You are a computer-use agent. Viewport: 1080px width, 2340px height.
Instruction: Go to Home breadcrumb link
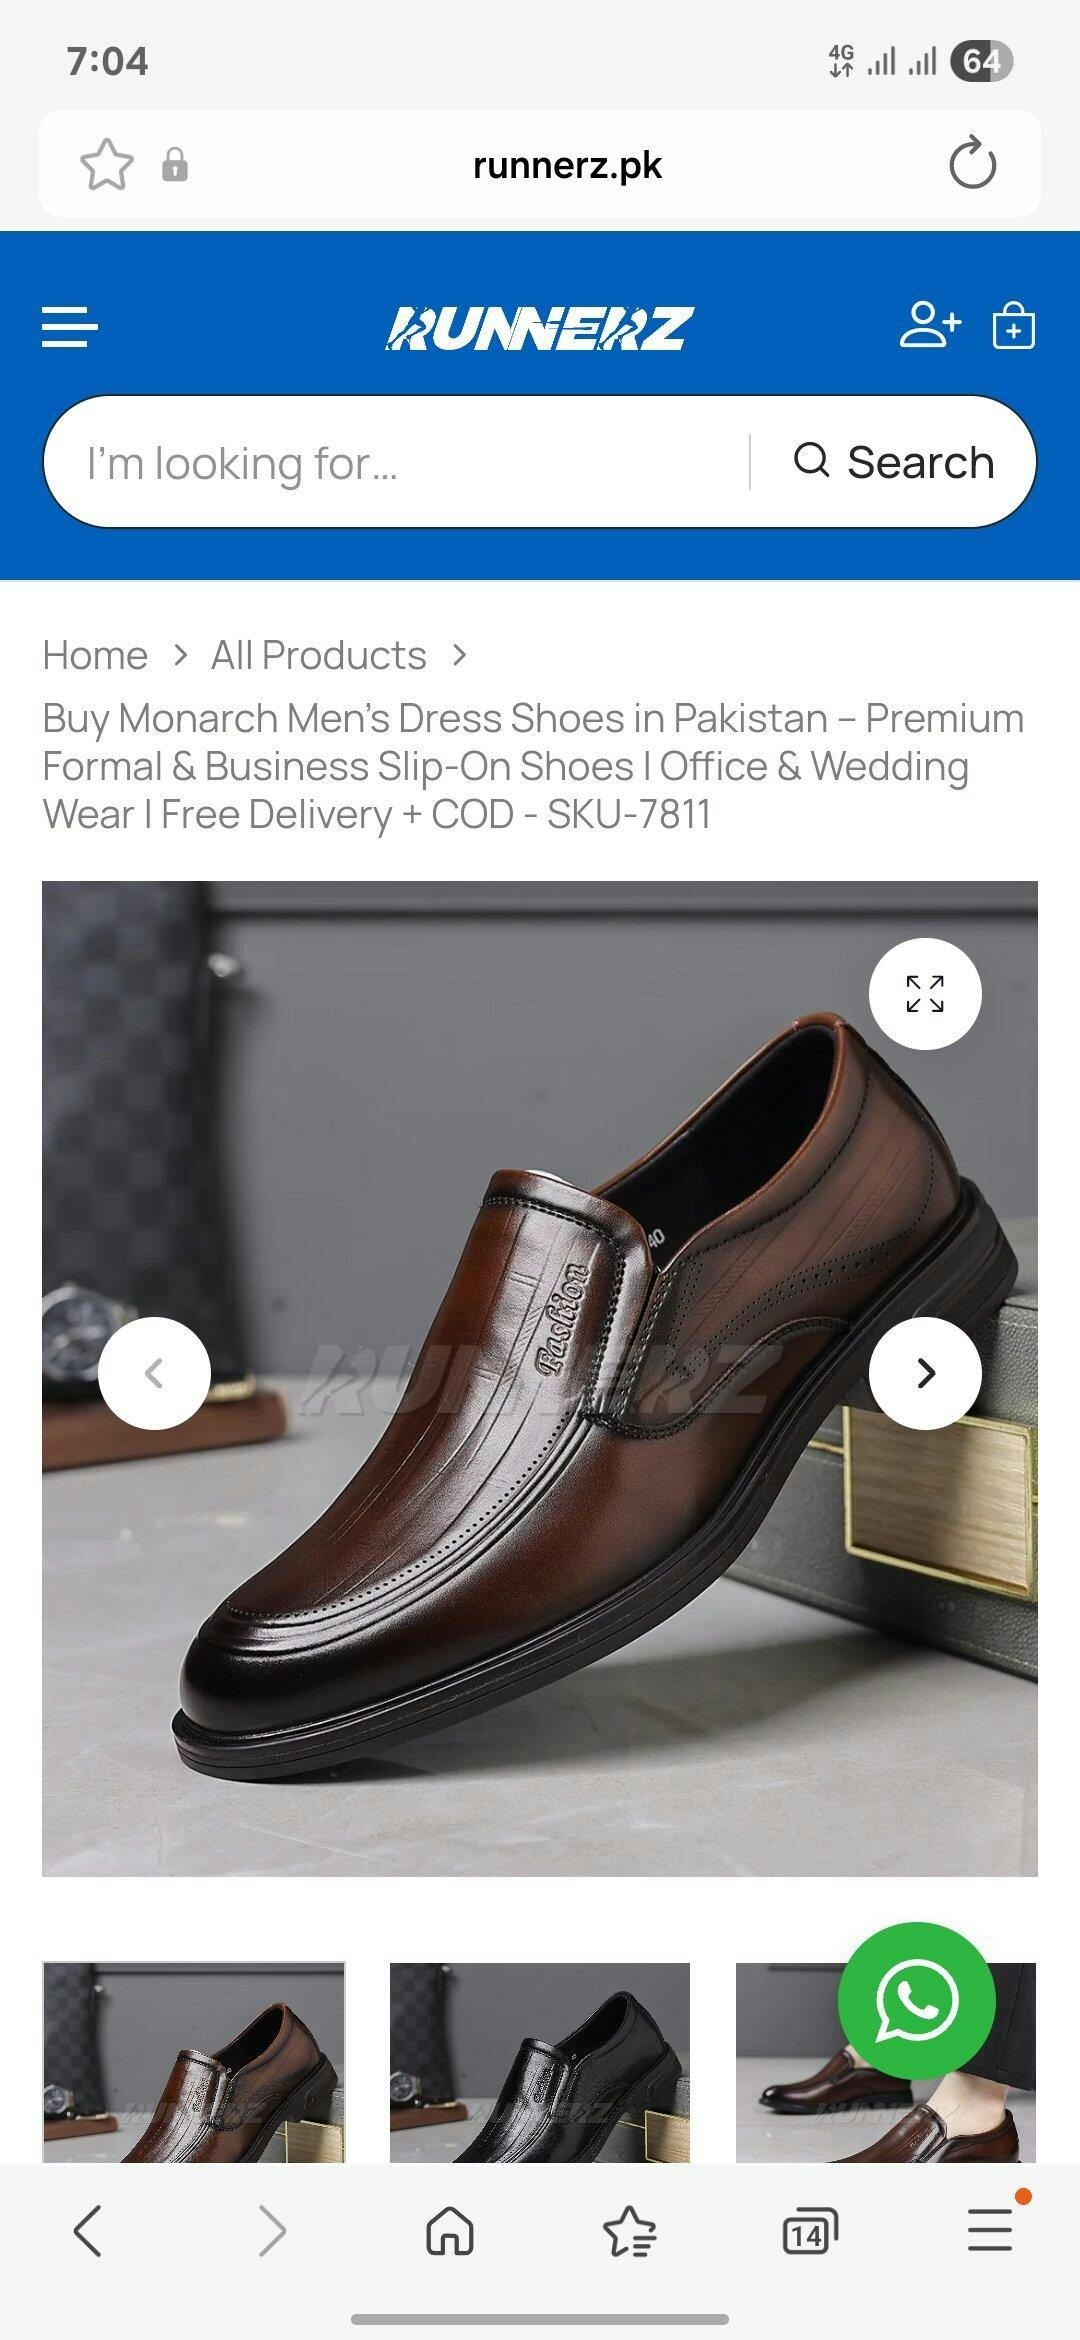coord(95,655)
